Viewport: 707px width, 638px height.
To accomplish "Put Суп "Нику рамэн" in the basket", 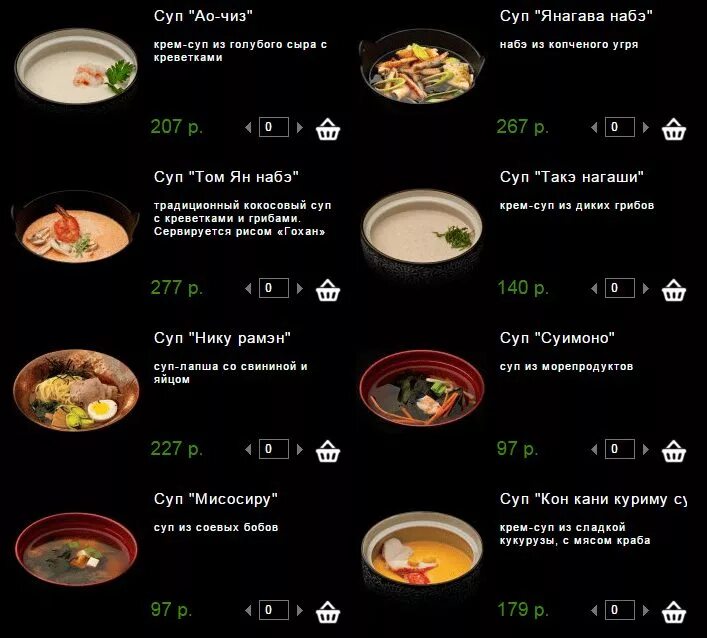I will (328, 451).
